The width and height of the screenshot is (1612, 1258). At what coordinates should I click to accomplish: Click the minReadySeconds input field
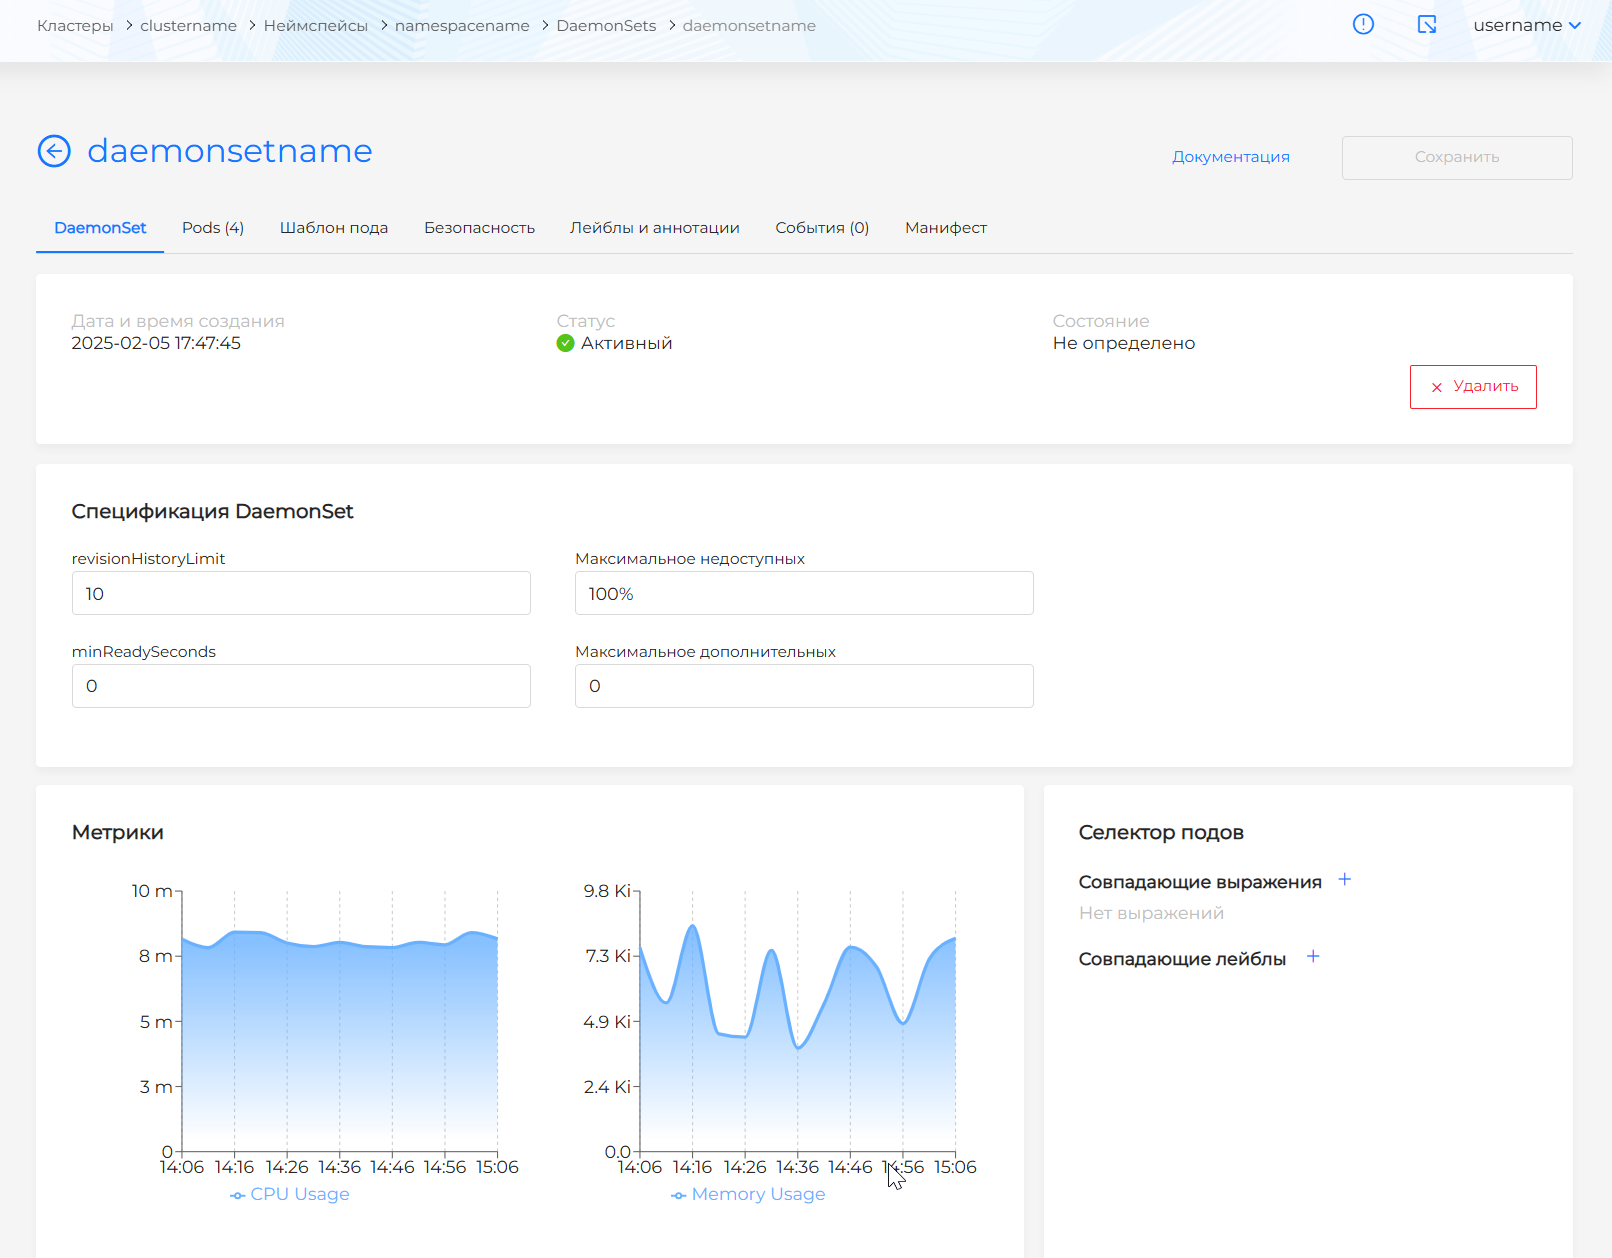click(x=301, y=686)
